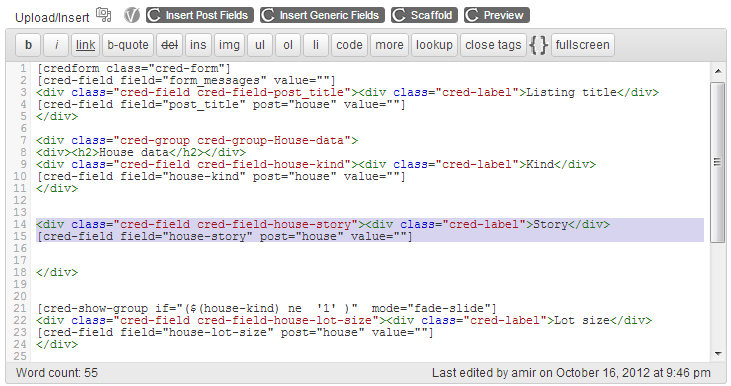Click the vertical scrollbar thumb
The image size is (731, 386).
point(718,162)
